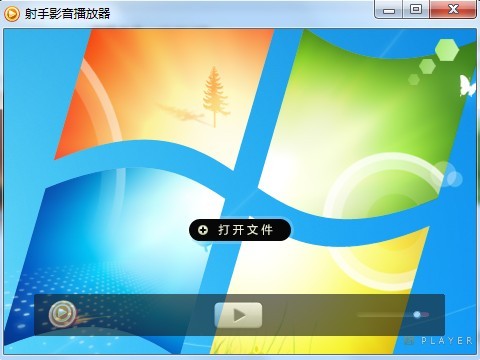Click the orange app icon in title bar
Viewport: 480px width, 360px height.
pos(12,14)
